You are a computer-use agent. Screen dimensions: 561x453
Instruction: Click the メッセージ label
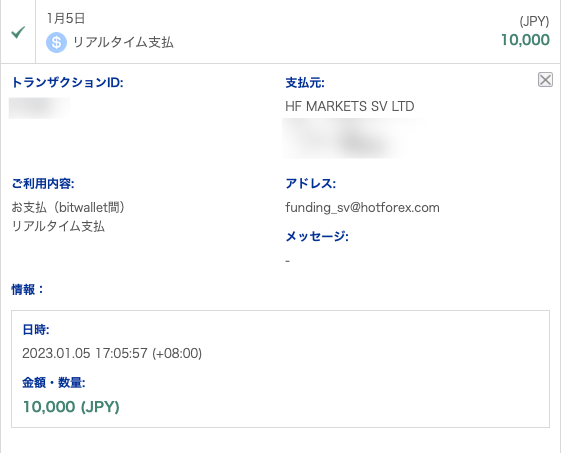(317, 236)
